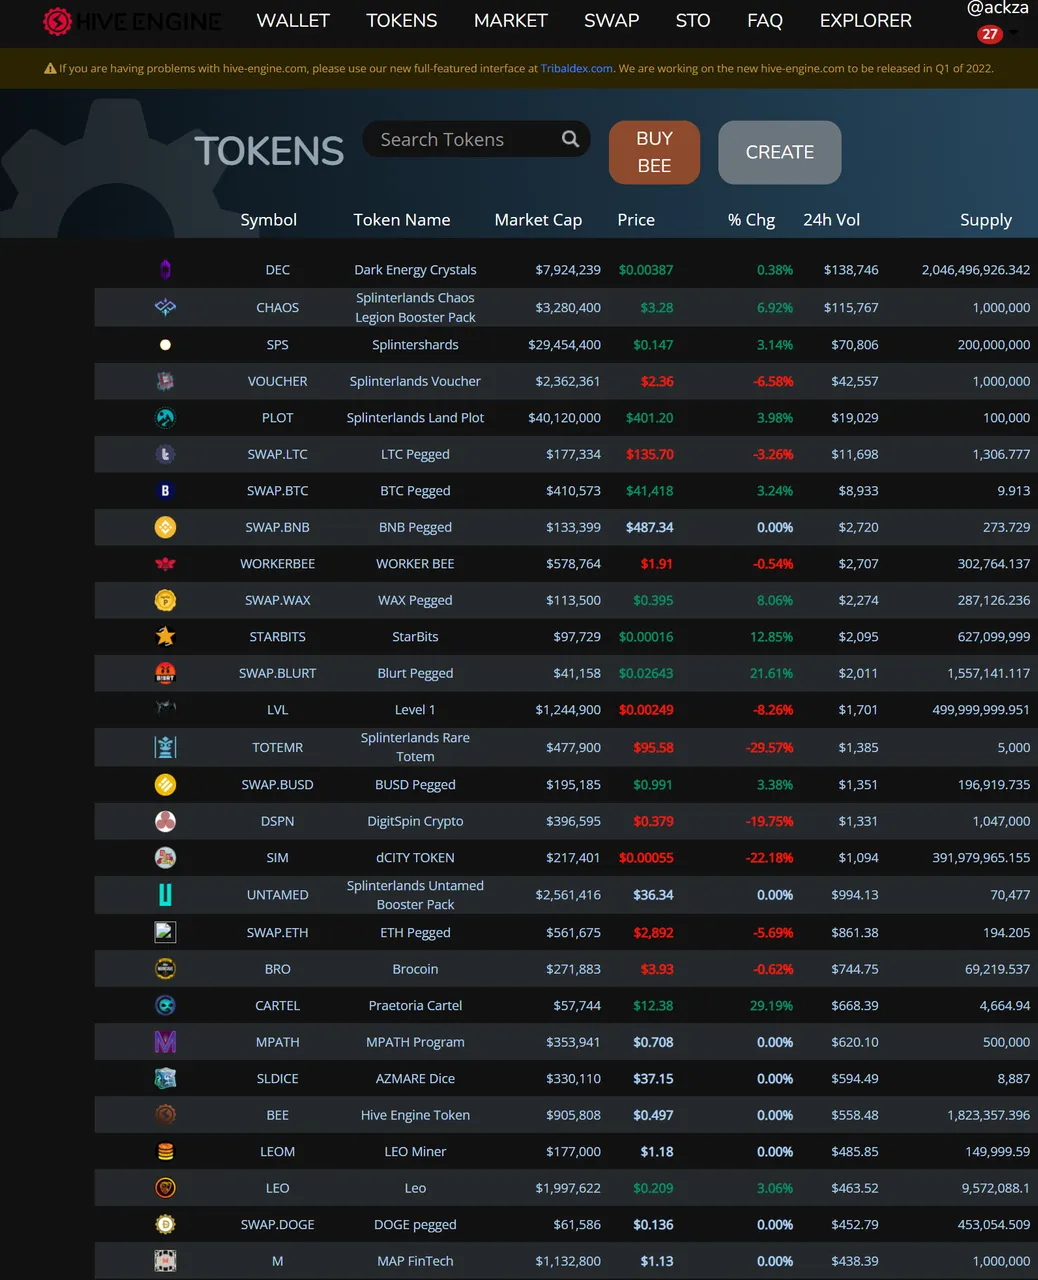Image resolution: width=1038 pixels, height=1280 pixels.
Task: Sort by the Symbol column header
Action: (269, 220)
